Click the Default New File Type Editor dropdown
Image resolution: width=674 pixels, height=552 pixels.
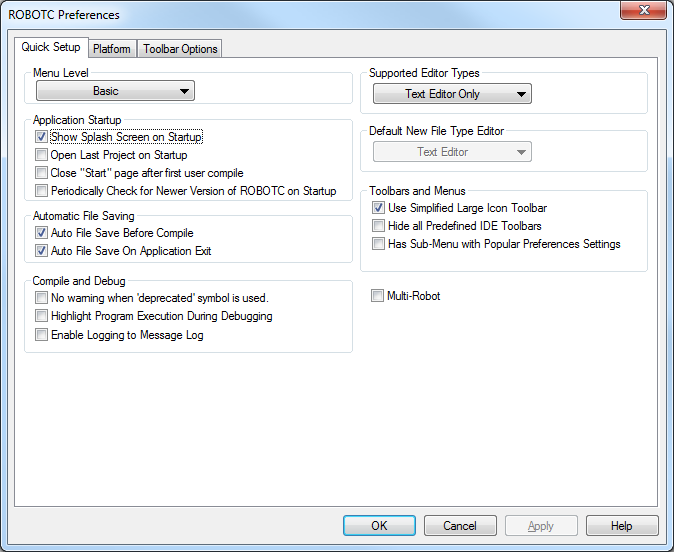click(x=452, y=152)
